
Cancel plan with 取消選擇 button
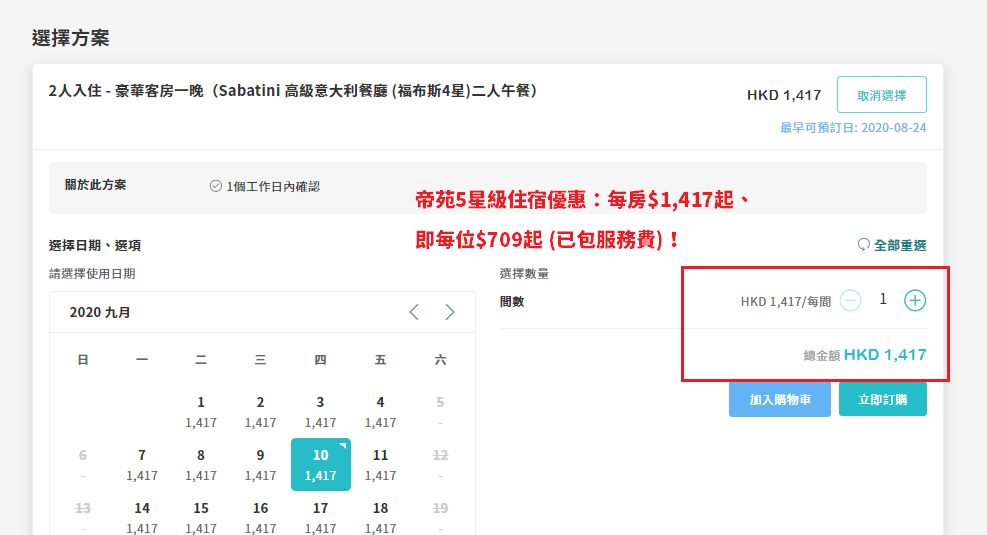881,95
